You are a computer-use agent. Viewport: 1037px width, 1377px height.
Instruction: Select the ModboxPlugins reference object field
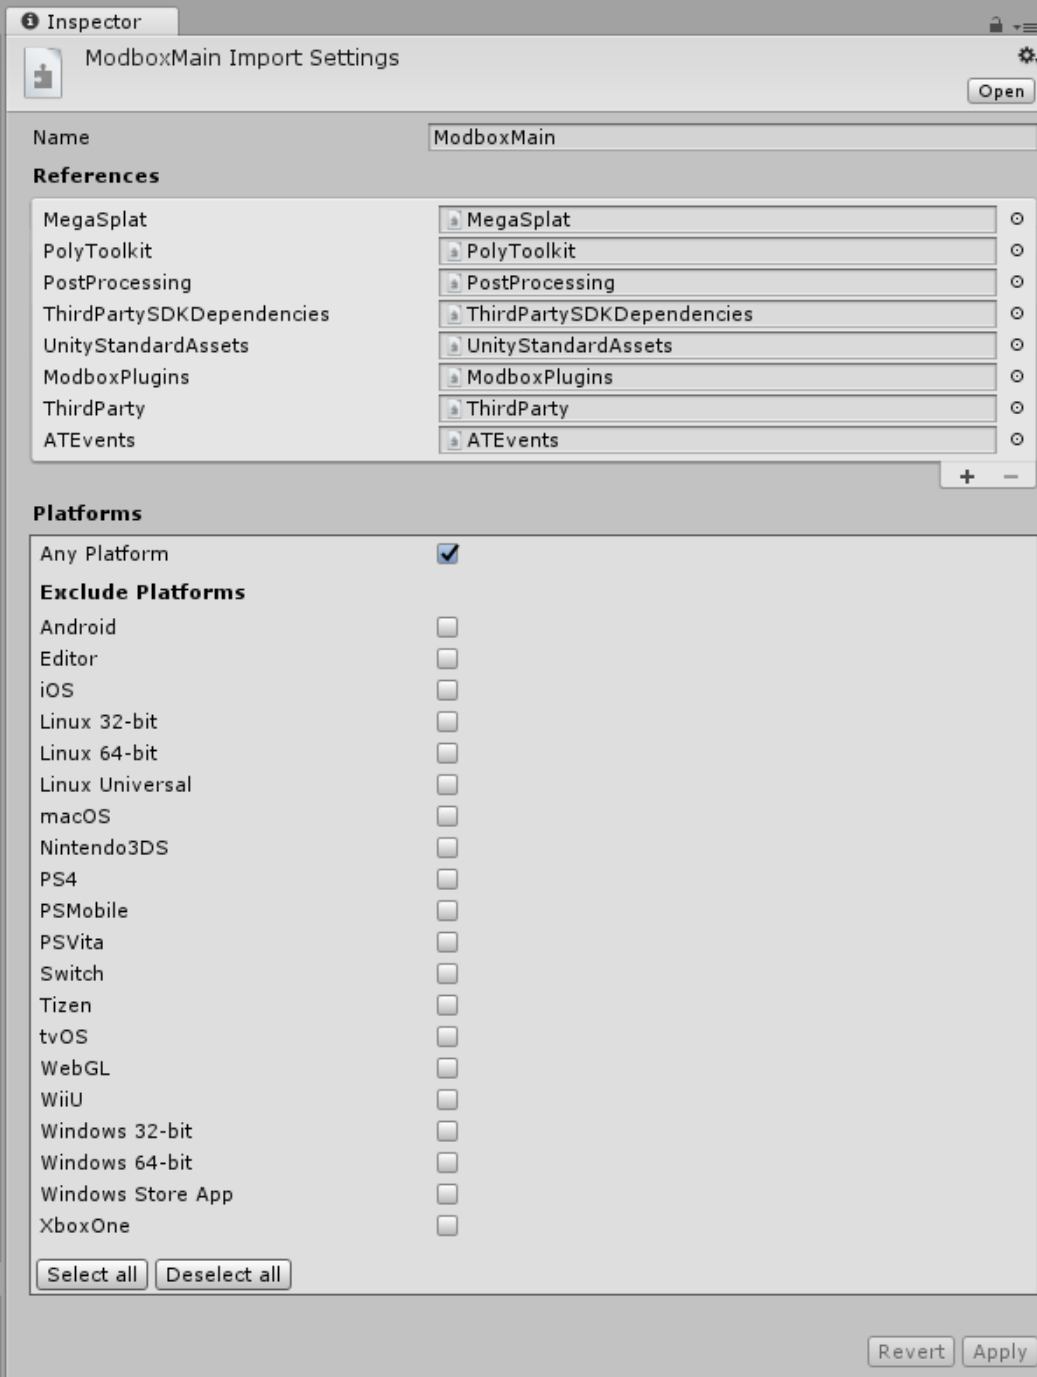717,377
